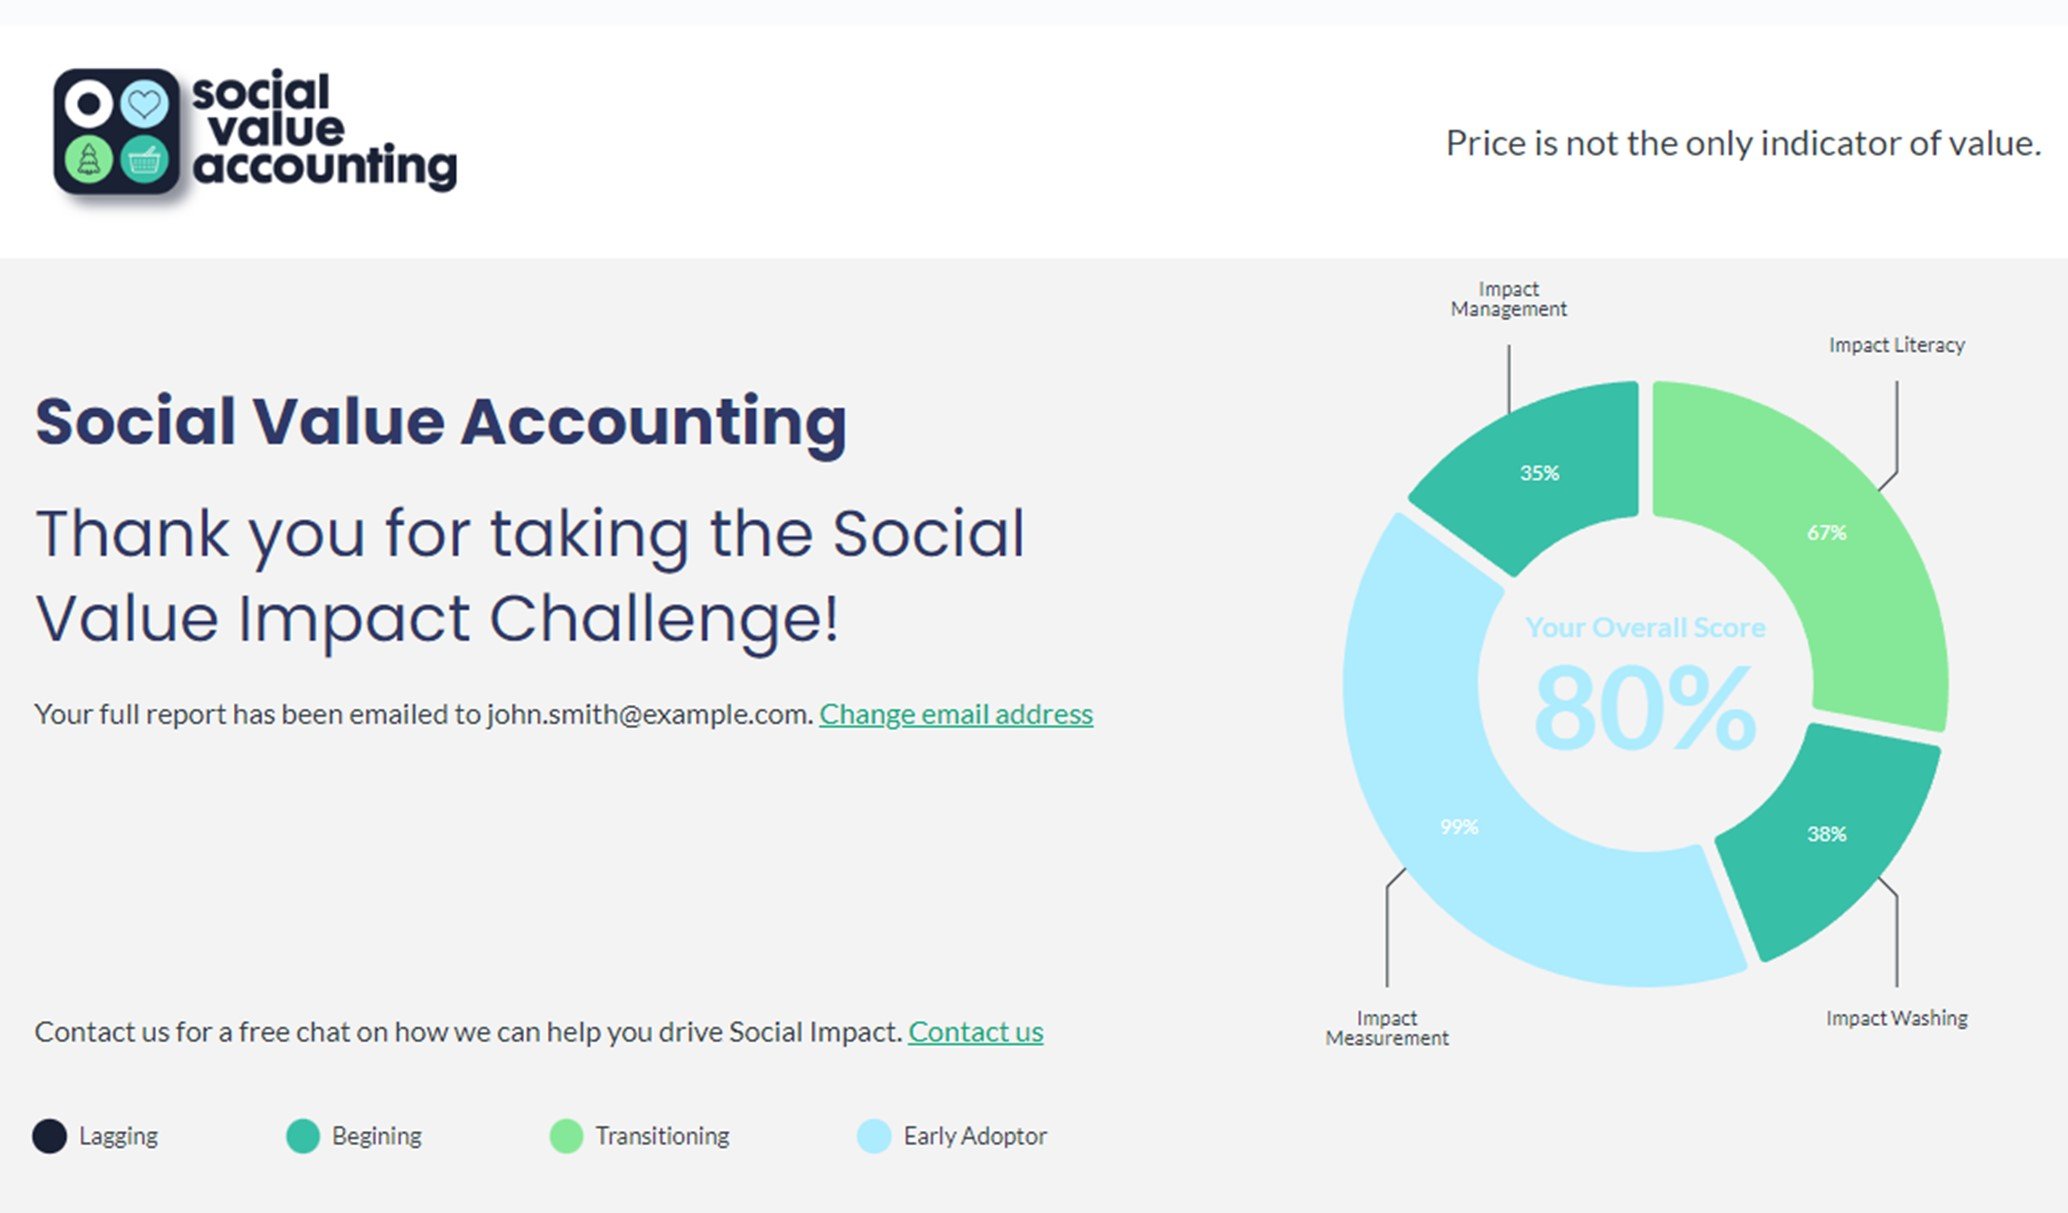Click the Impact Literacy chart label

(x=1897, y=345)
